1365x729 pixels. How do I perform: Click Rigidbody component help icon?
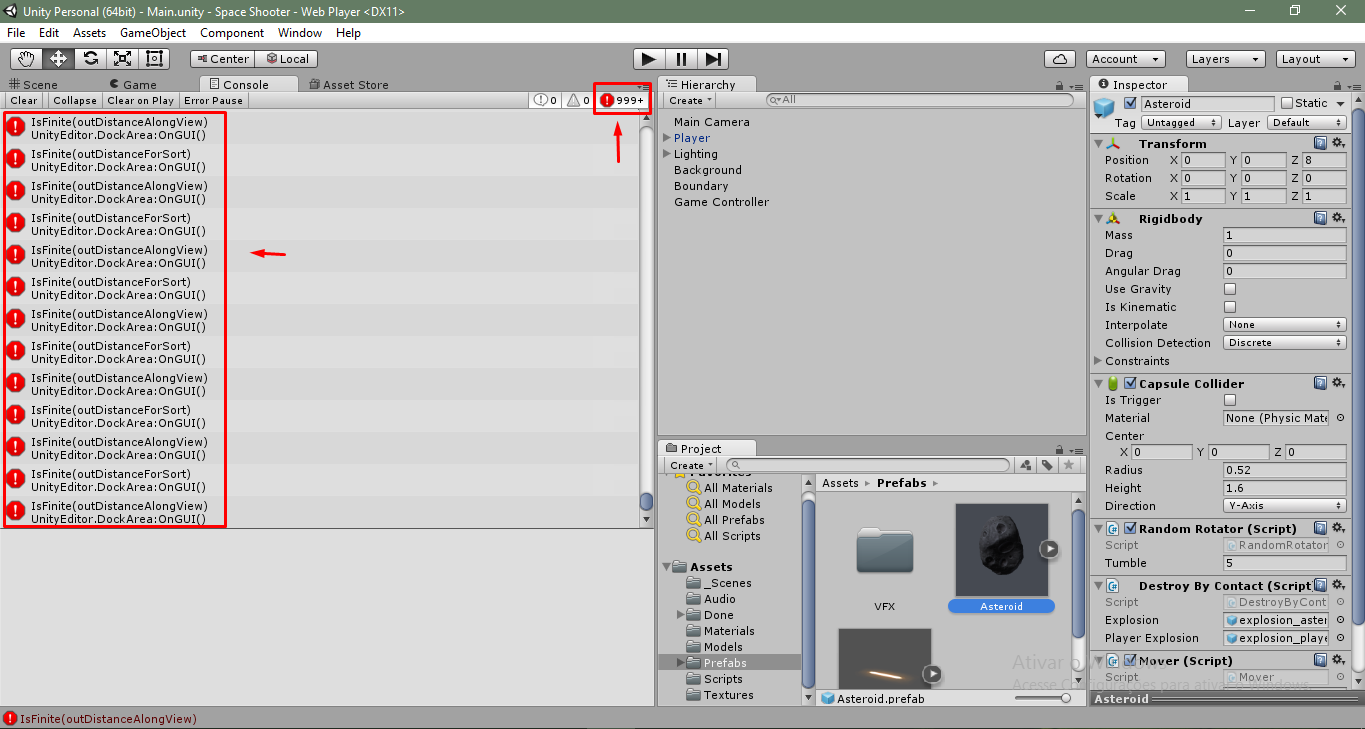click(x=1321, y=219)
